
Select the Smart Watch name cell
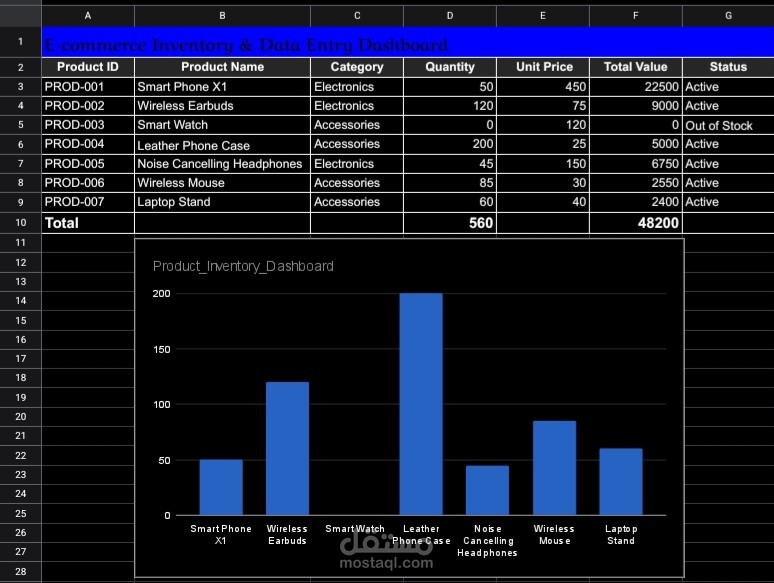[x=222, y=125]
